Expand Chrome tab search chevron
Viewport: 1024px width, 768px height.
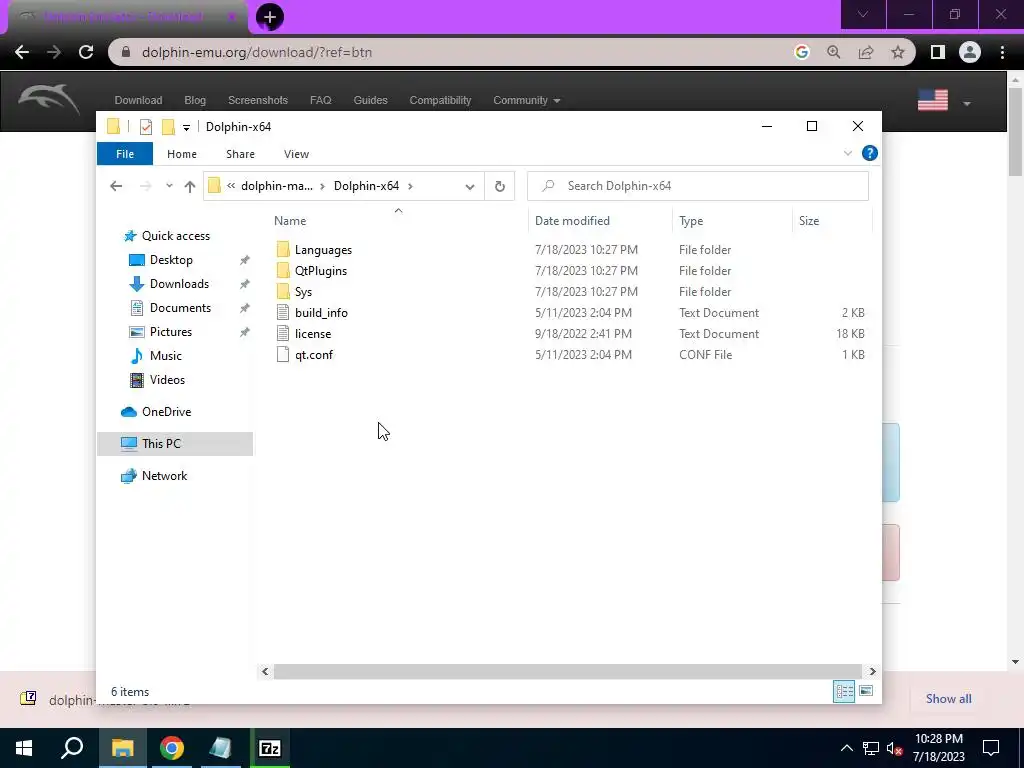point(863,14)
